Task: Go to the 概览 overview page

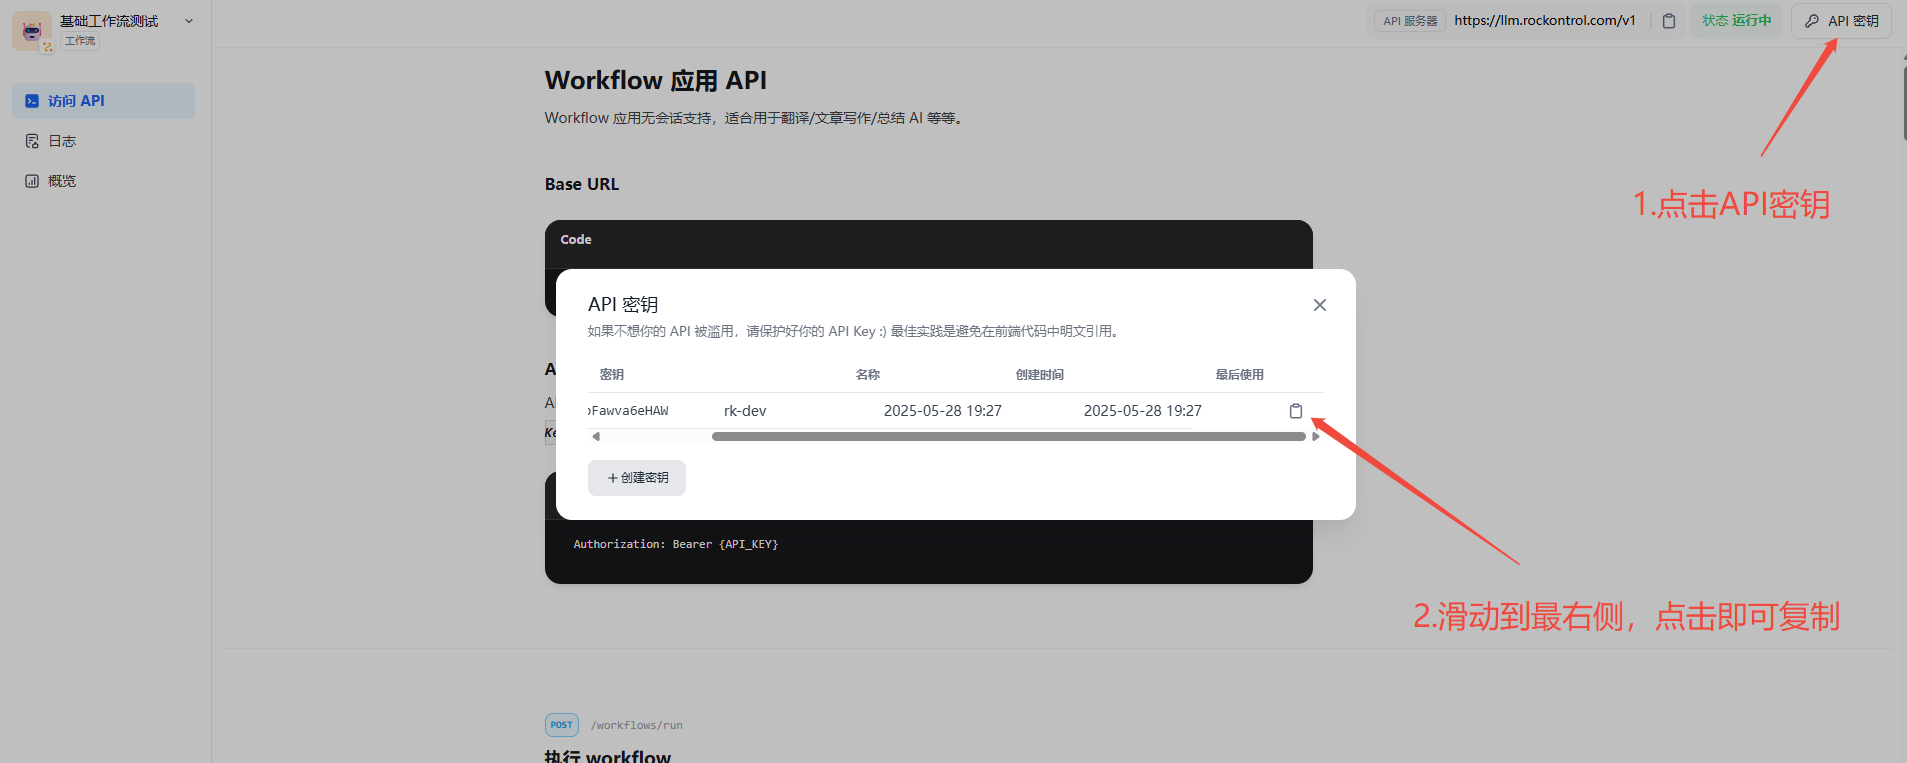Action: coord(62,181)
